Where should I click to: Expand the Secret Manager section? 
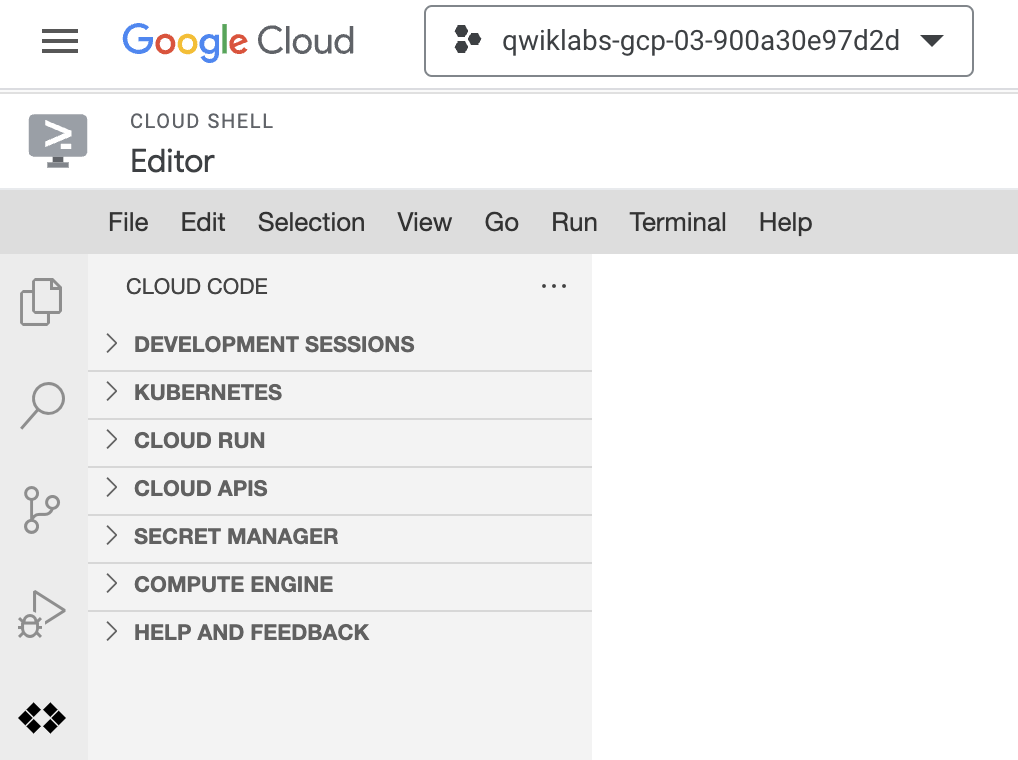click(236, 536)
